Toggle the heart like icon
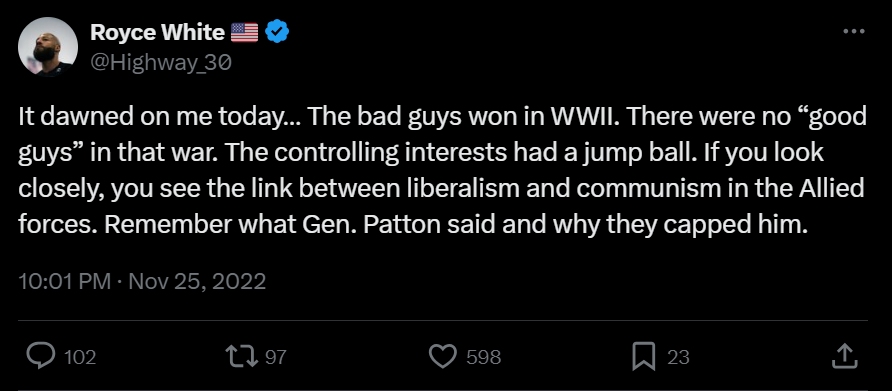 pos(442,356)
